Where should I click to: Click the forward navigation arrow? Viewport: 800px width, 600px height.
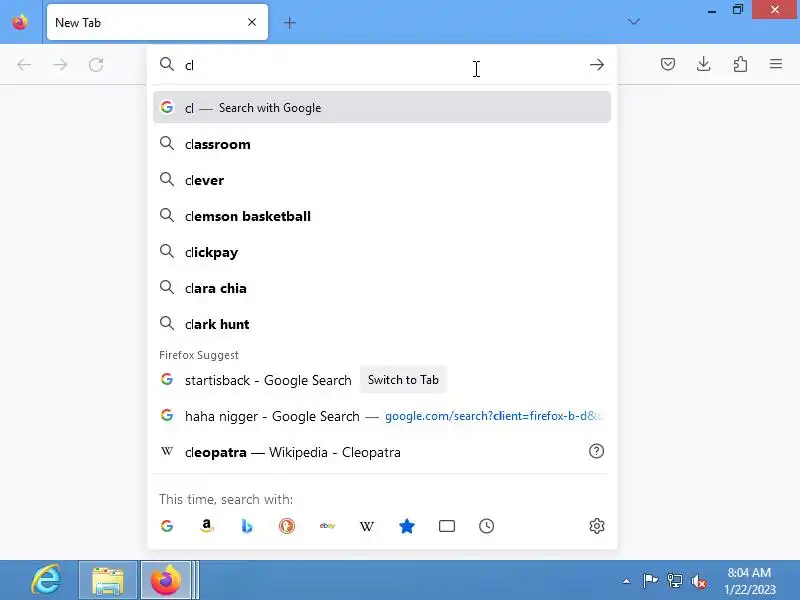(60, 65)
